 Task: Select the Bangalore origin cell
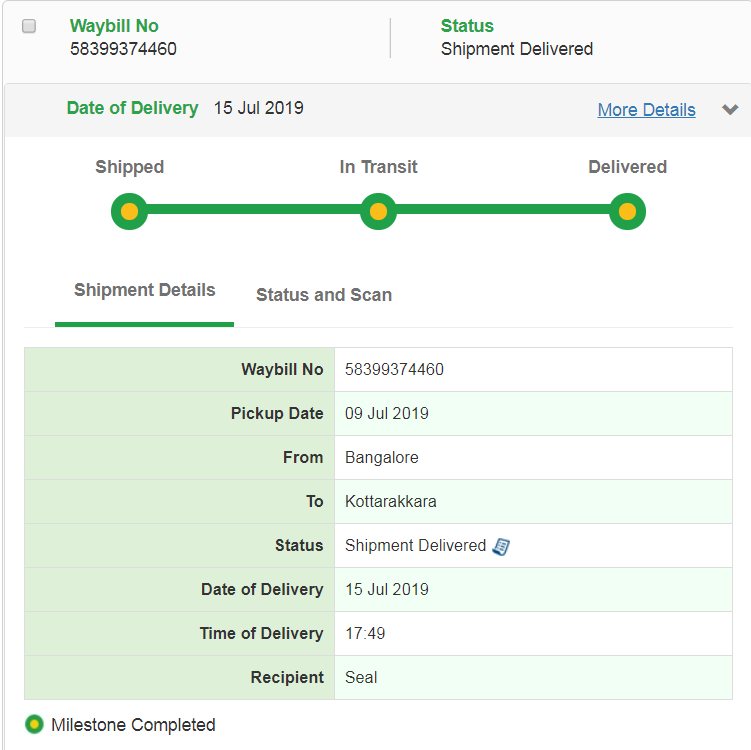(381, 458)
